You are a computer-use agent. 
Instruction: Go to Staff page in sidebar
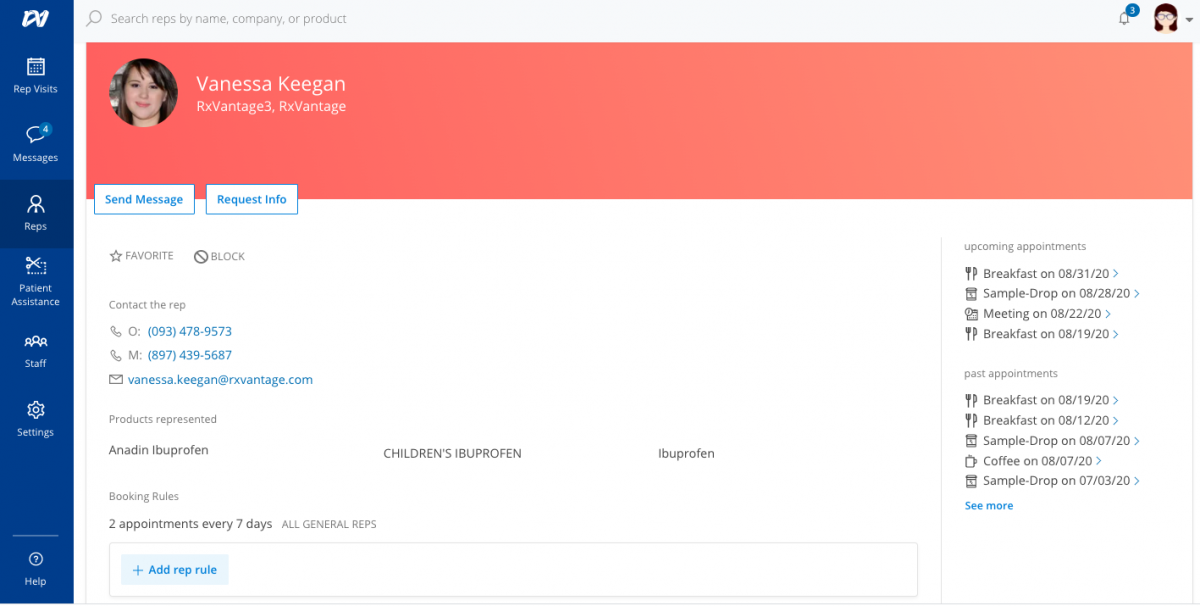tap(36, 350)
